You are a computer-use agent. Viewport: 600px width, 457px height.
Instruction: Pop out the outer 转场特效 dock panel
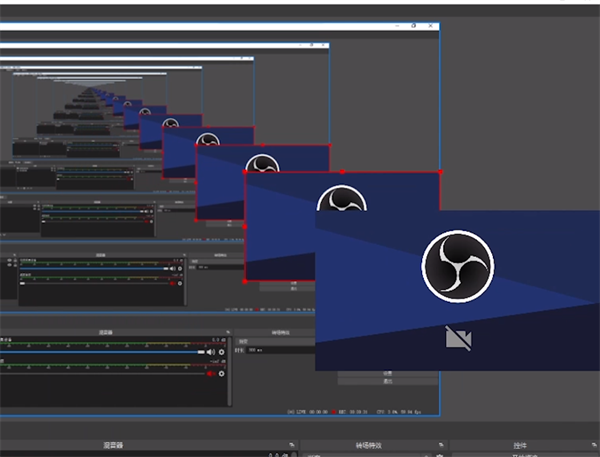click(x=441, y=445)
